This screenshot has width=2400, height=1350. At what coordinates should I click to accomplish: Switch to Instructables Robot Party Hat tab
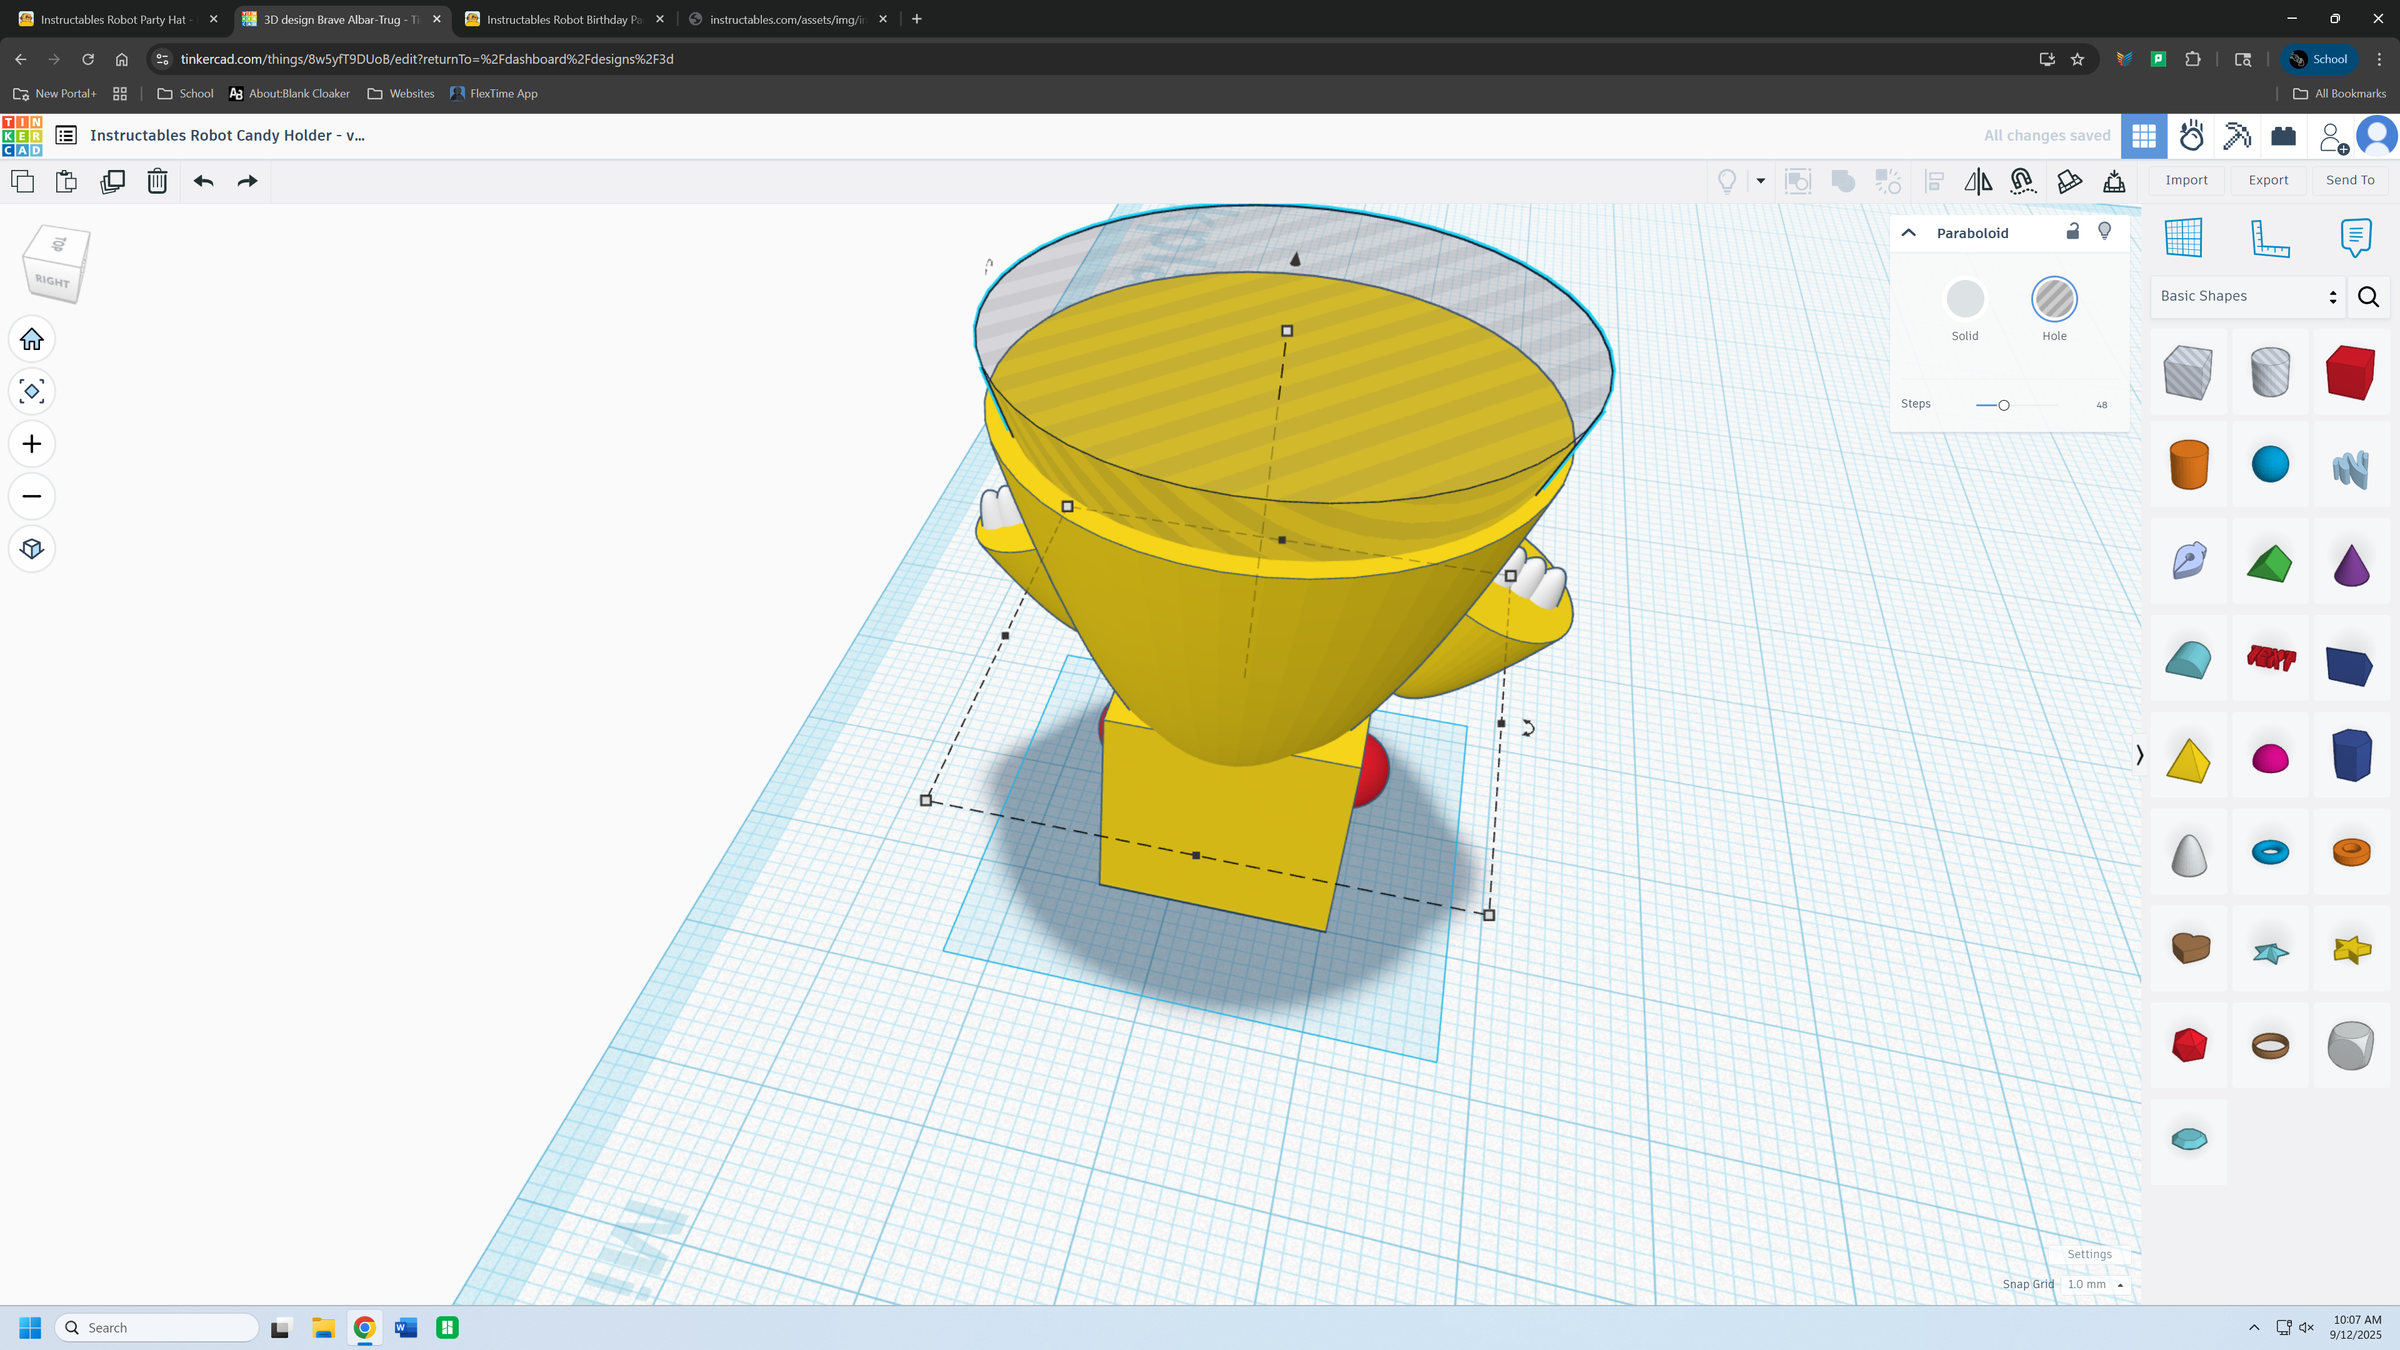tap(117, 19)
